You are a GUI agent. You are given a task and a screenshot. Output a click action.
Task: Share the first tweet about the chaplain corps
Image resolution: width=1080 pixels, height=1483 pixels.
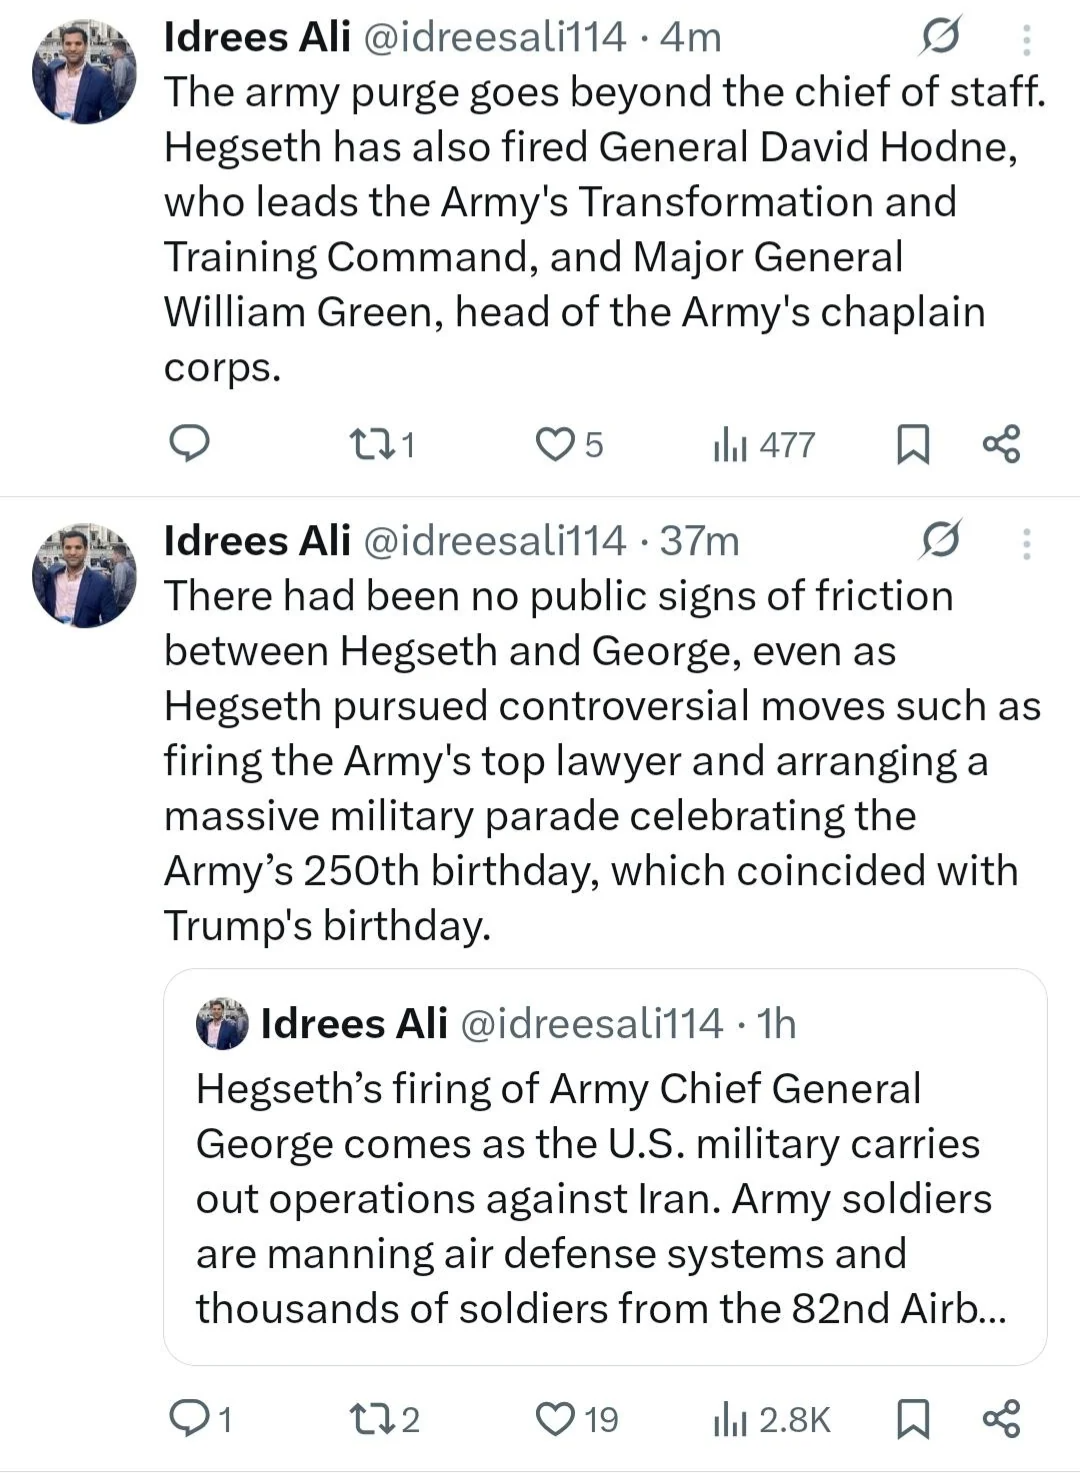[x=1001, y=443]
